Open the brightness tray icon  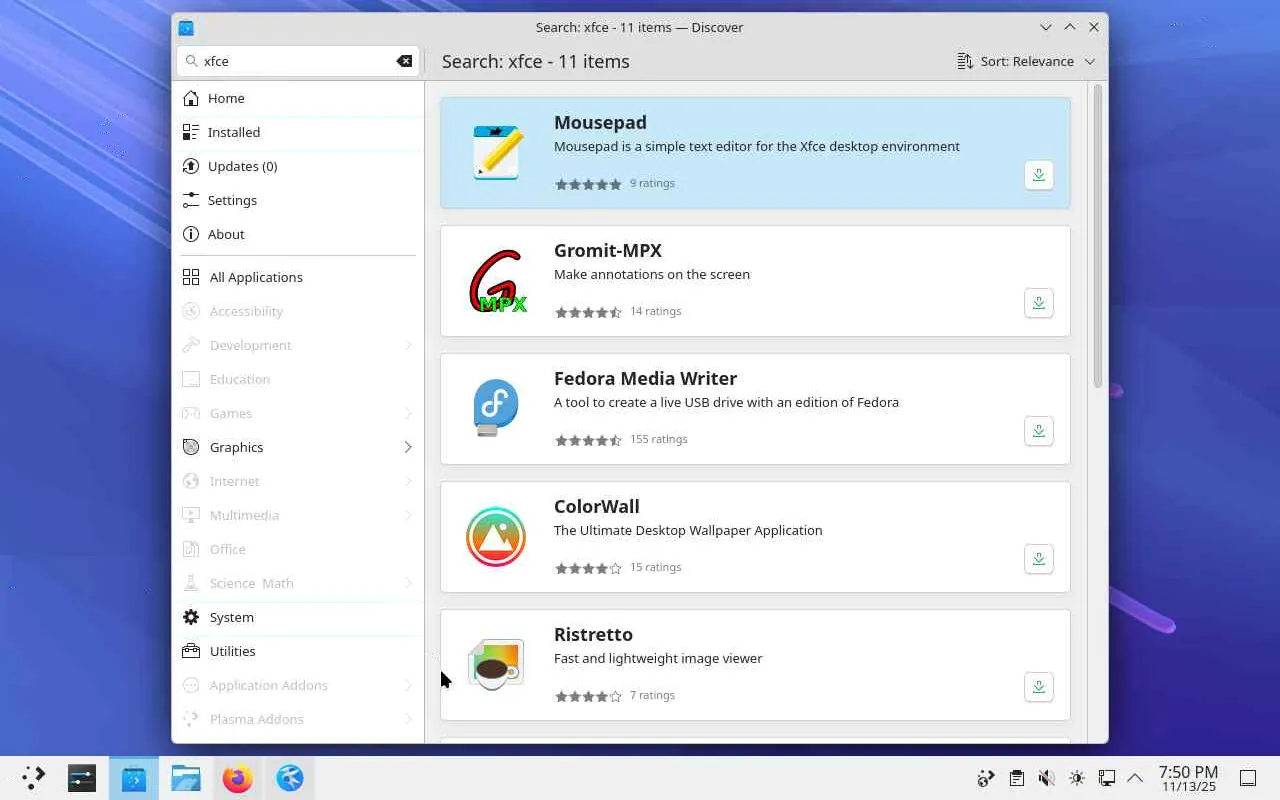point(1076,778)
